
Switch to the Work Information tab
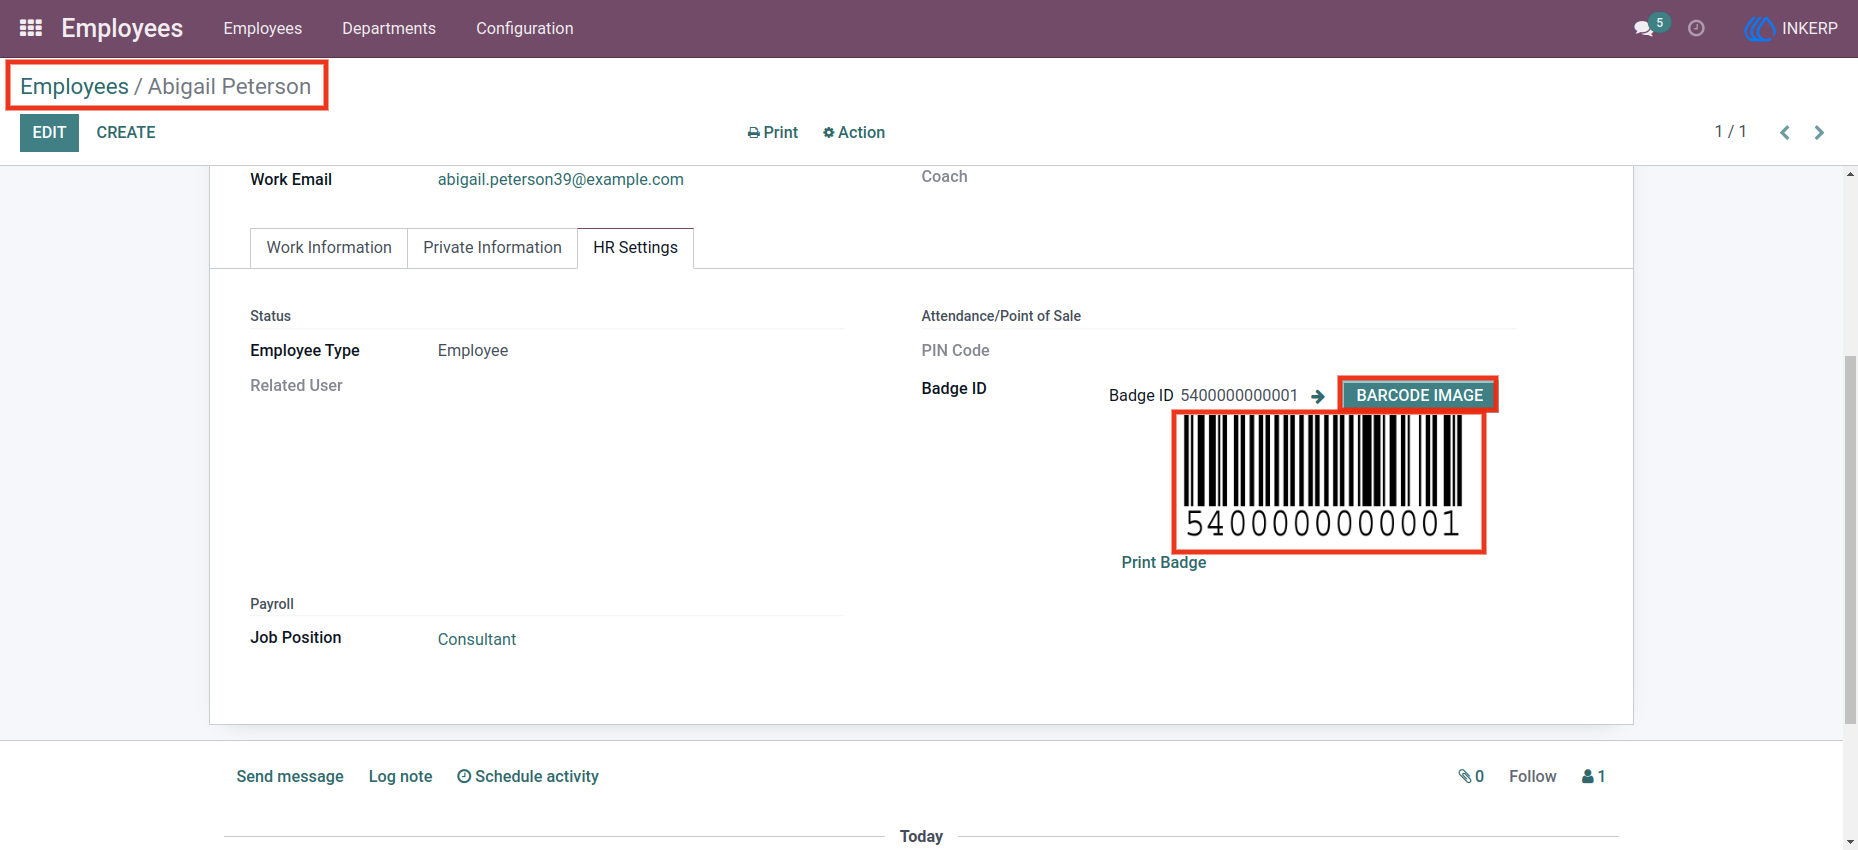(329, 247)
